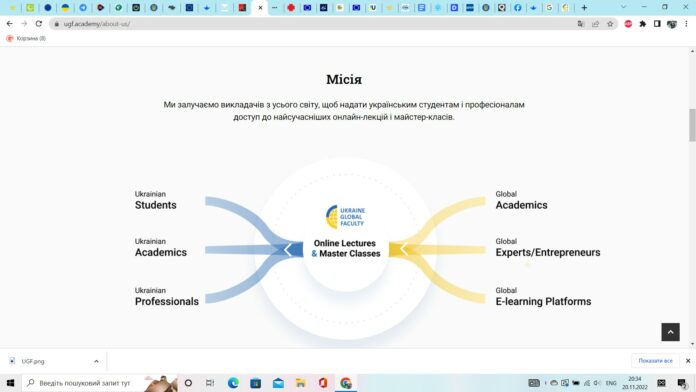Switch to the Telegram tab

tap(83, 8)
